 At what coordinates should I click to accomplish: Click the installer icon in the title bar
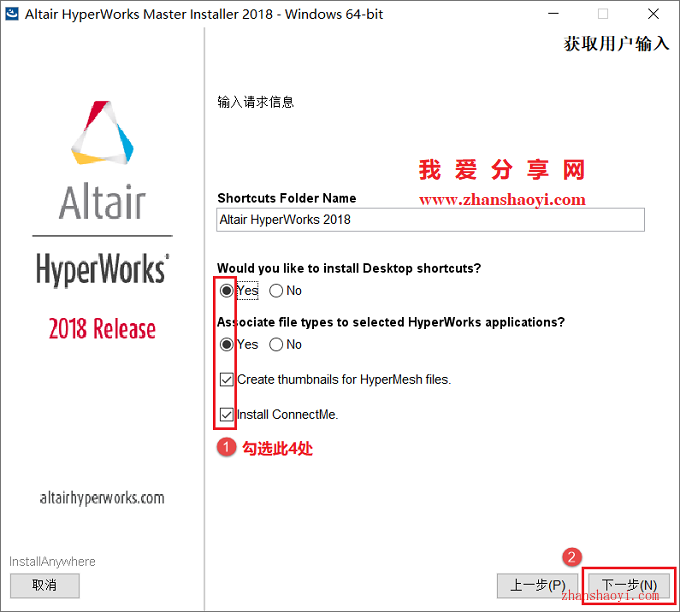[x=12, y=14]
